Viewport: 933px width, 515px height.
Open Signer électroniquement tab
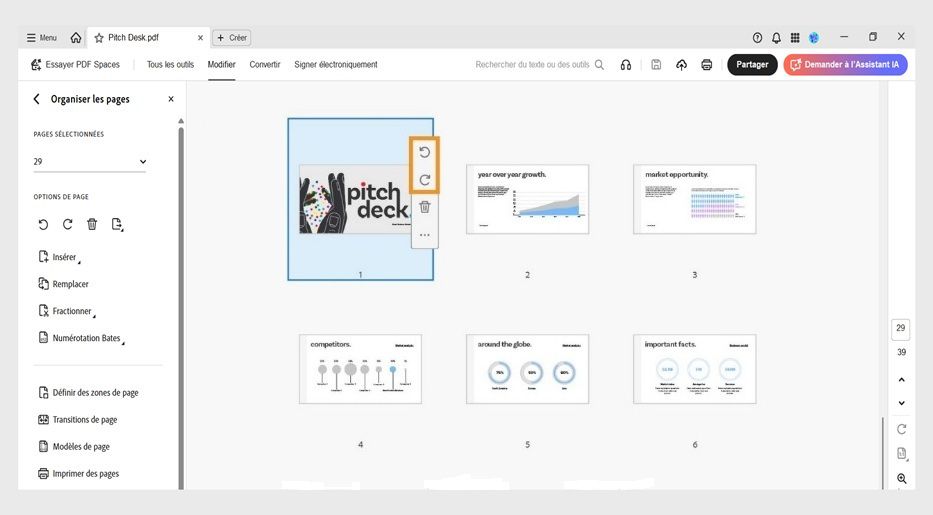pos(336,64)
